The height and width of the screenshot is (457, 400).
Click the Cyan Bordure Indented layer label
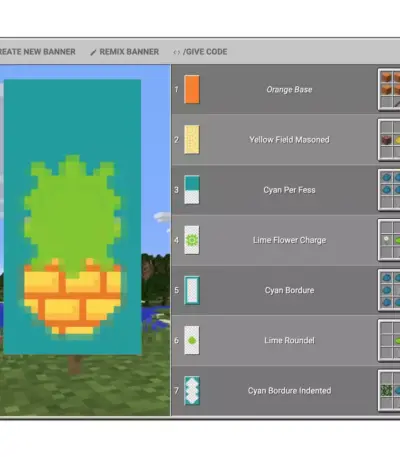click(289, 391)
